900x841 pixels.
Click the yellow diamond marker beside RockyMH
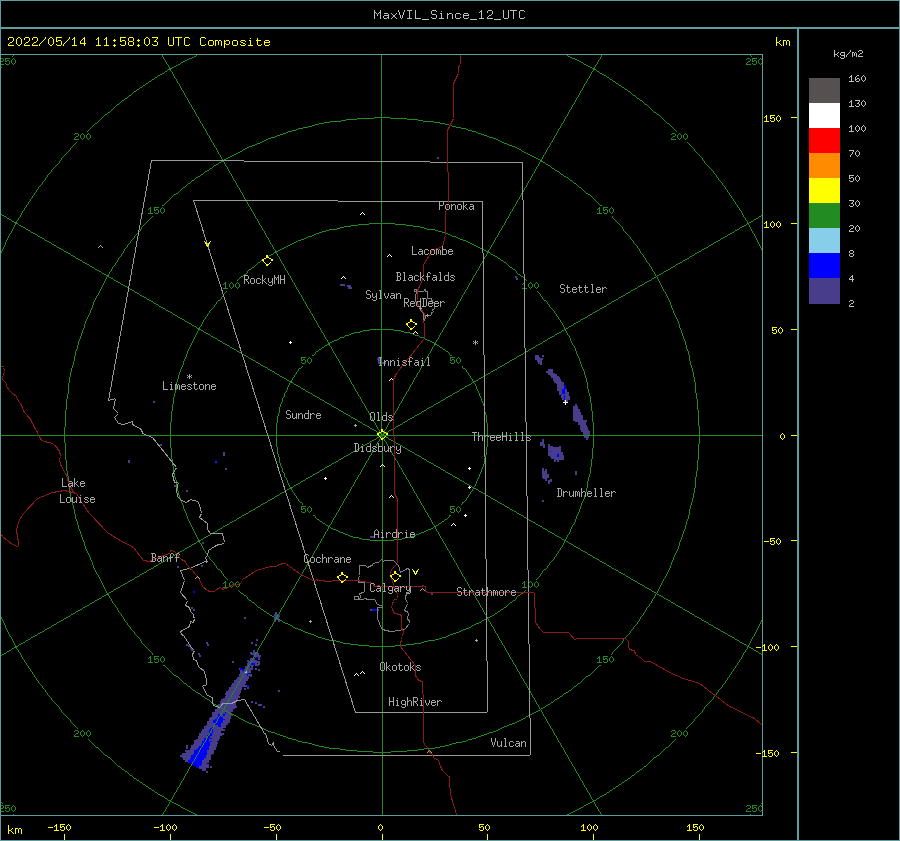click(267, 261)
